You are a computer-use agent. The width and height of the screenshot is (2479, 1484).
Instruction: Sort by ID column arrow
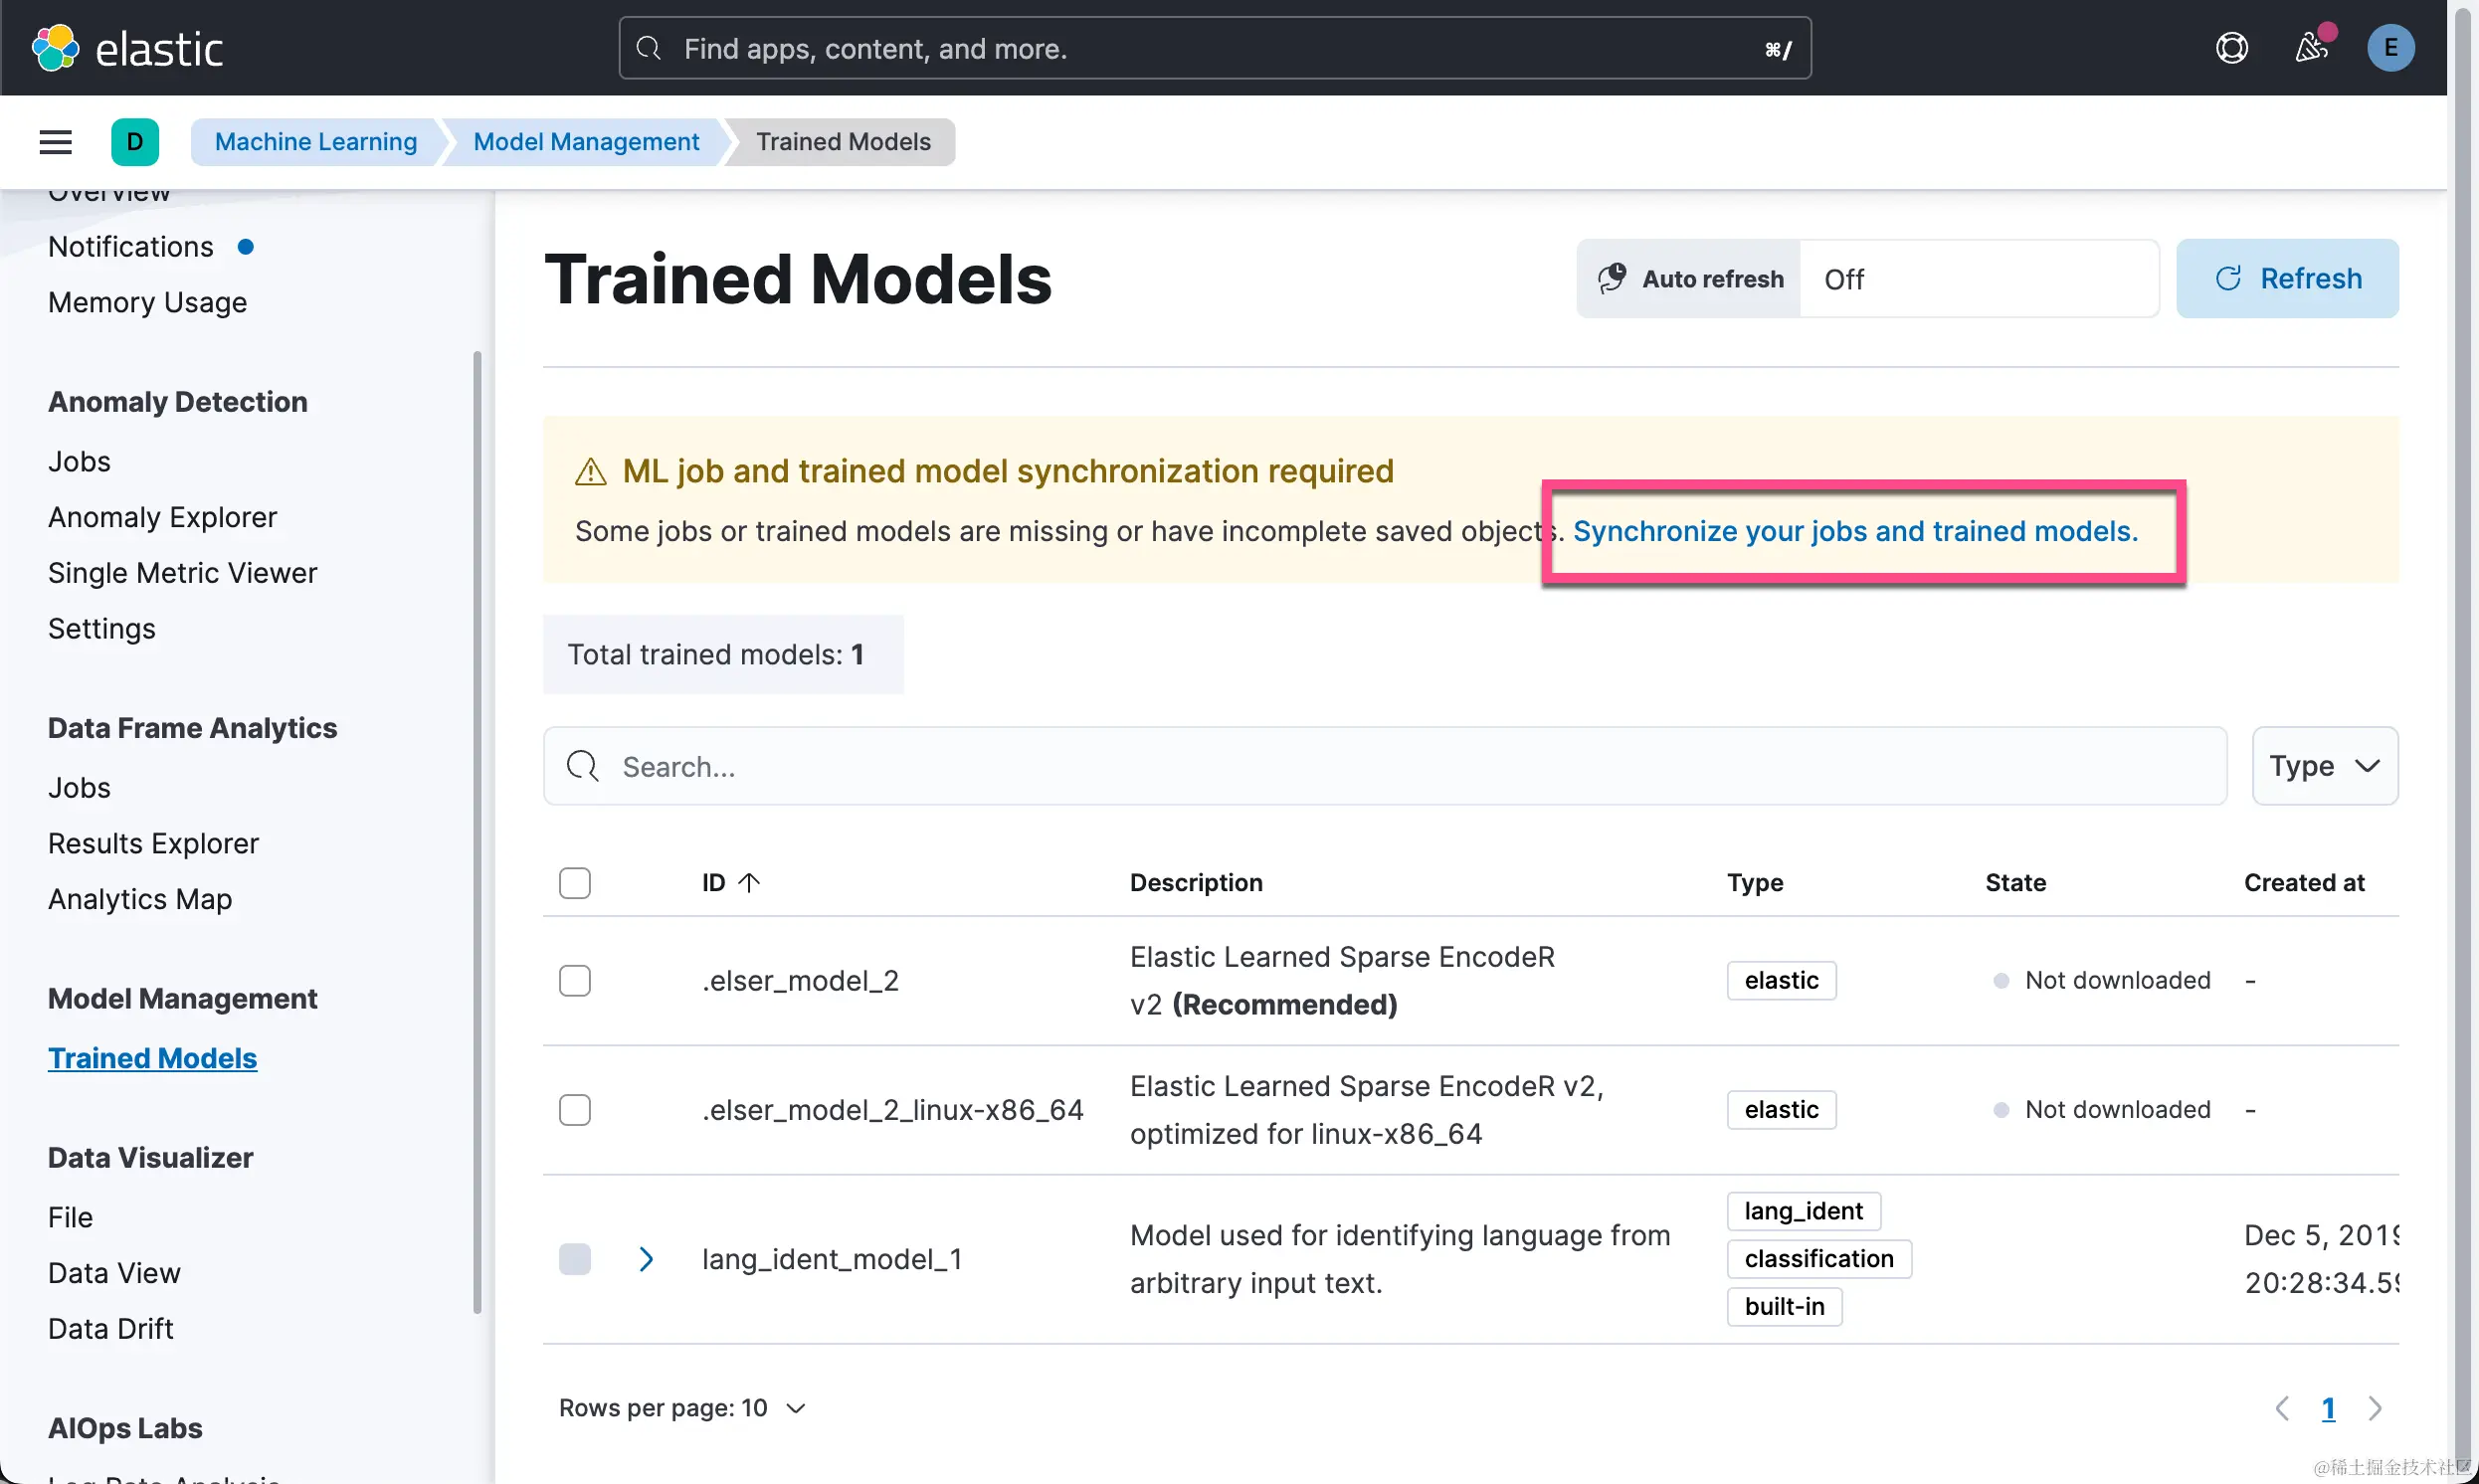coord(749,882)
